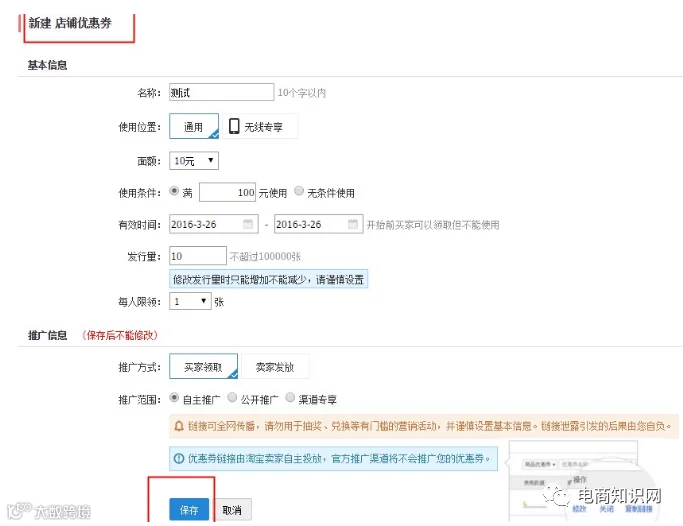Click the 10个字以内 hint text
The width and height of the screenshot is (683, 526).
(302, 93)
